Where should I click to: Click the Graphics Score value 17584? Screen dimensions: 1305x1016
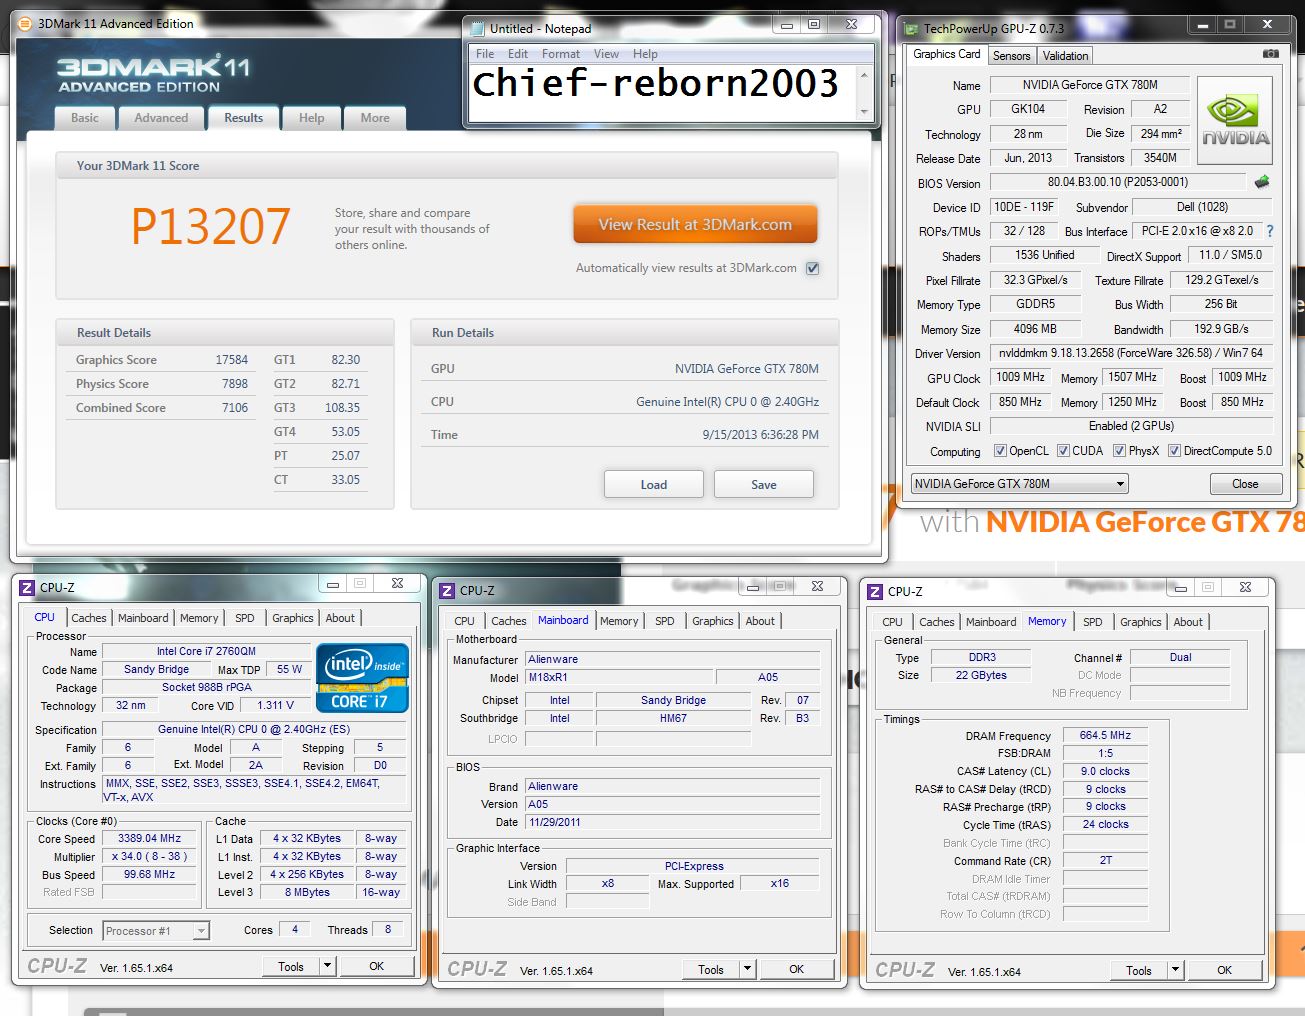click(232, 360)
